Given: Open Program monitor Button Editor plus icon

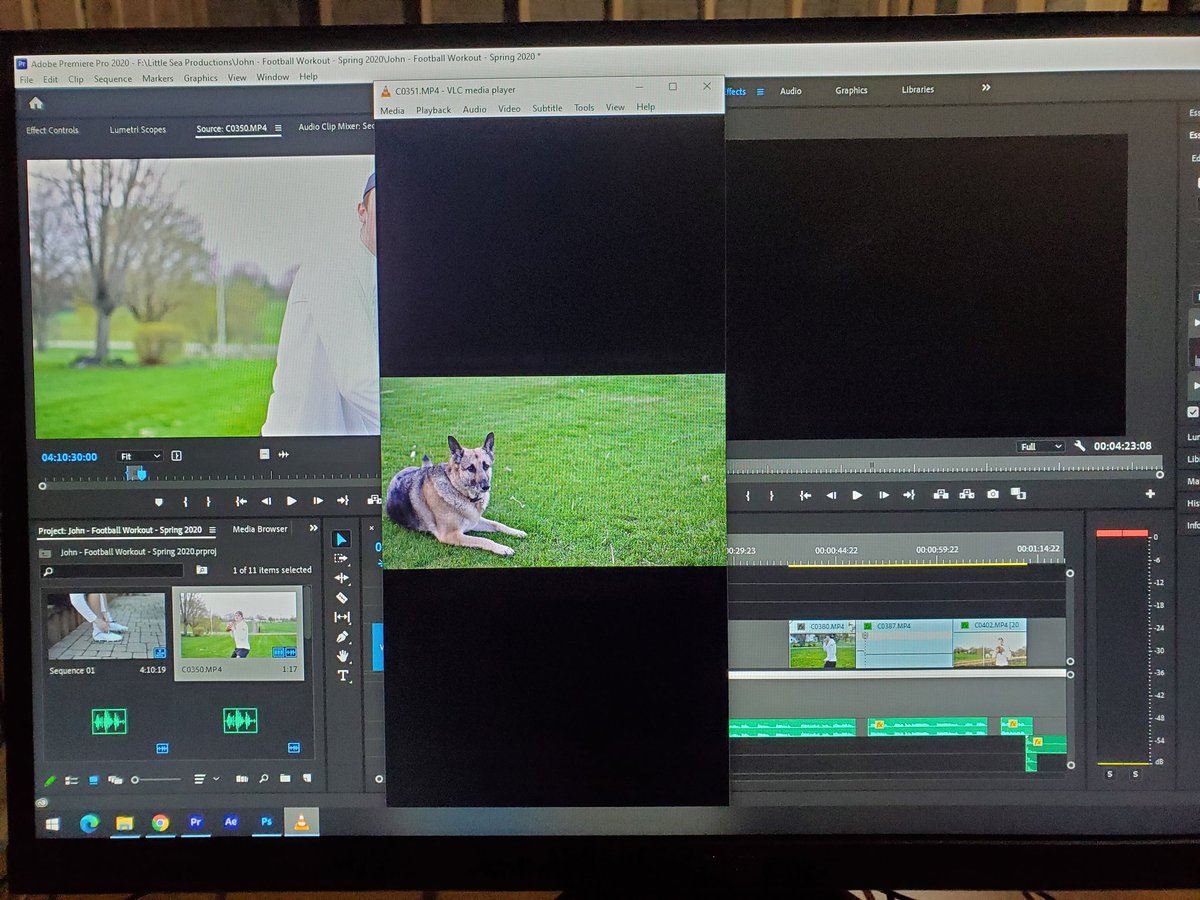Looking at the screenshot, I should [1150, 494].
